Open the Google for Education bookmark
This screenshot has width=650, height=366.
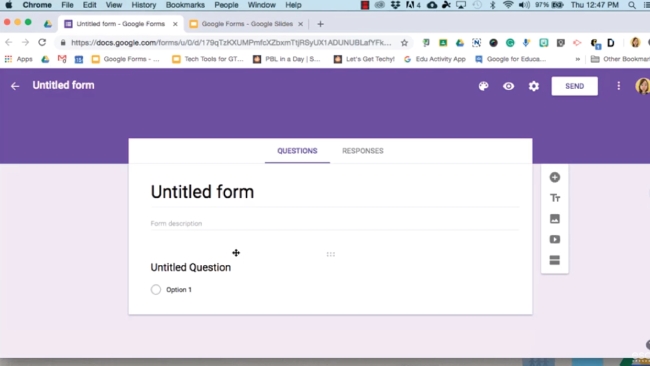[x=511, y=59]
